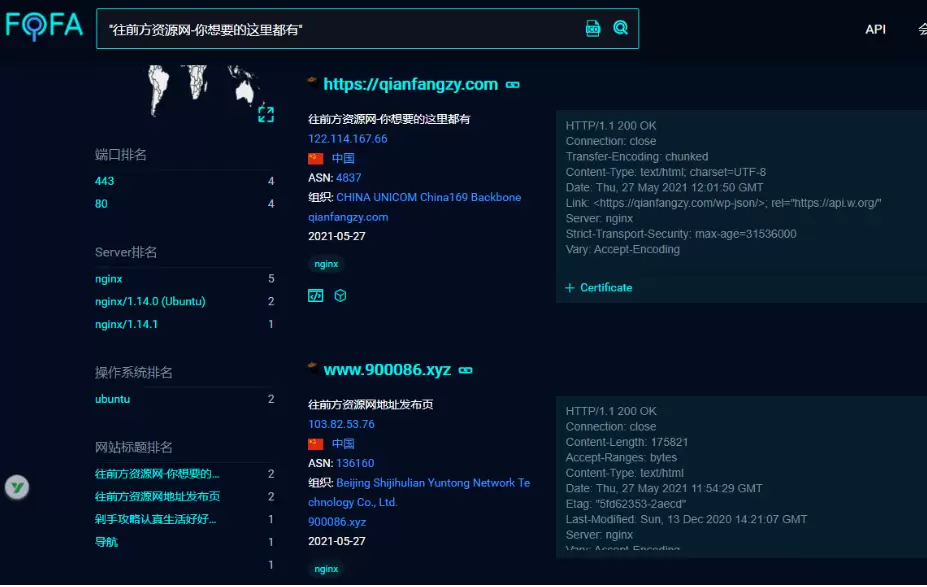Screen dimensions: 927x587
Task: Click the cube icon for qianfangzy.com
Action: 341,296
